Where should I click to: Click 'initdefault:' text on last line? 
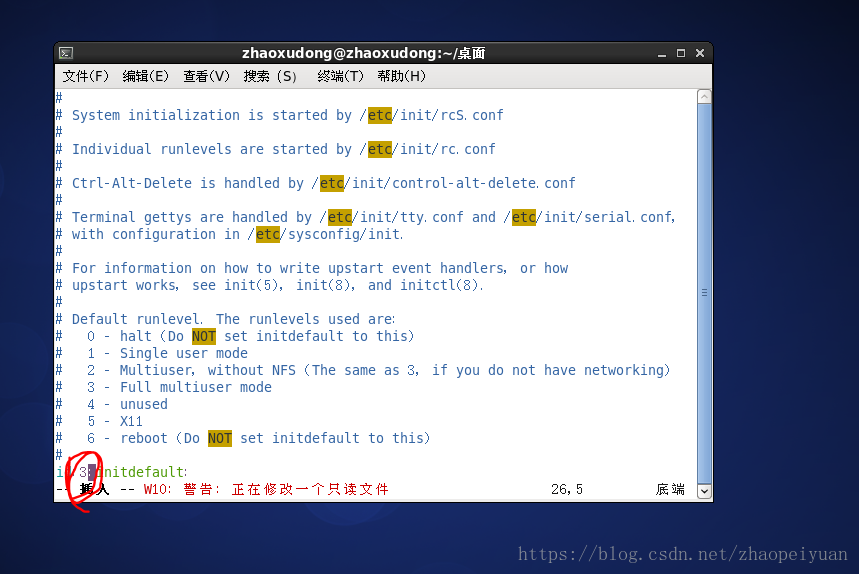142,472
